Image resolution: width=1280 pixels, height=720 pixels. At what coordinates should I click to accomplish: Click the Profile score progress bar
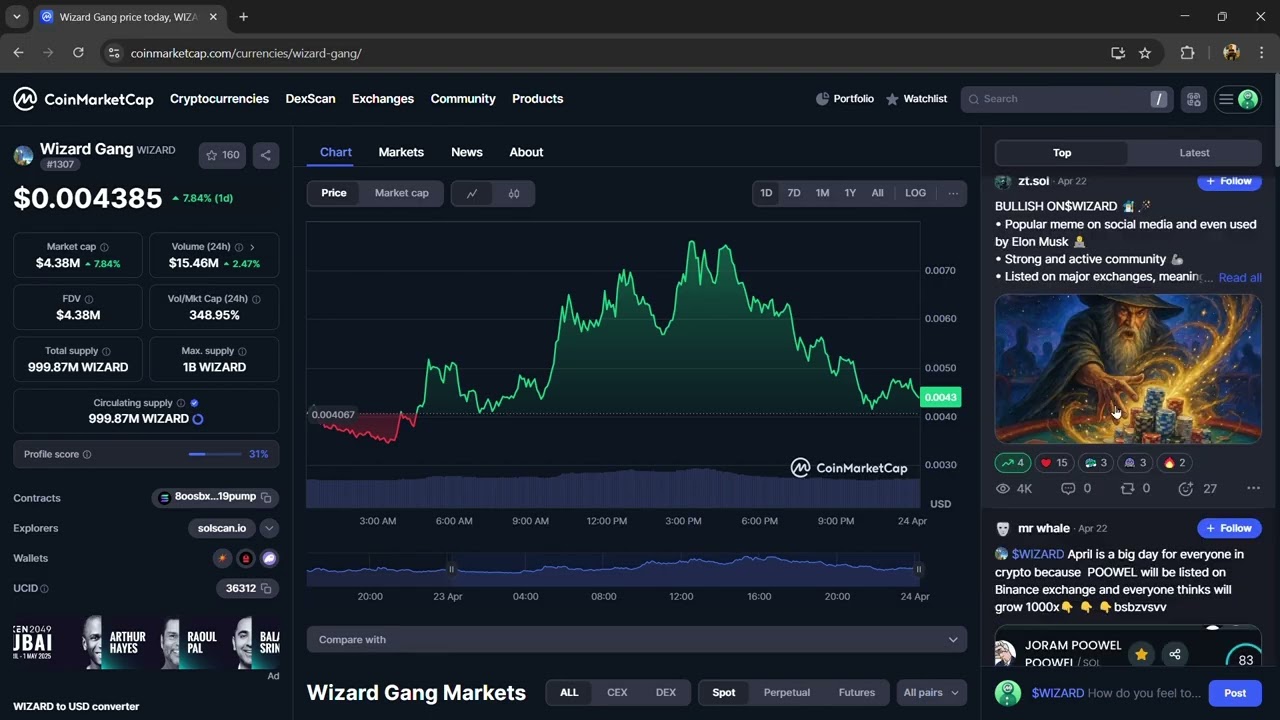click(x=215, y=454)
